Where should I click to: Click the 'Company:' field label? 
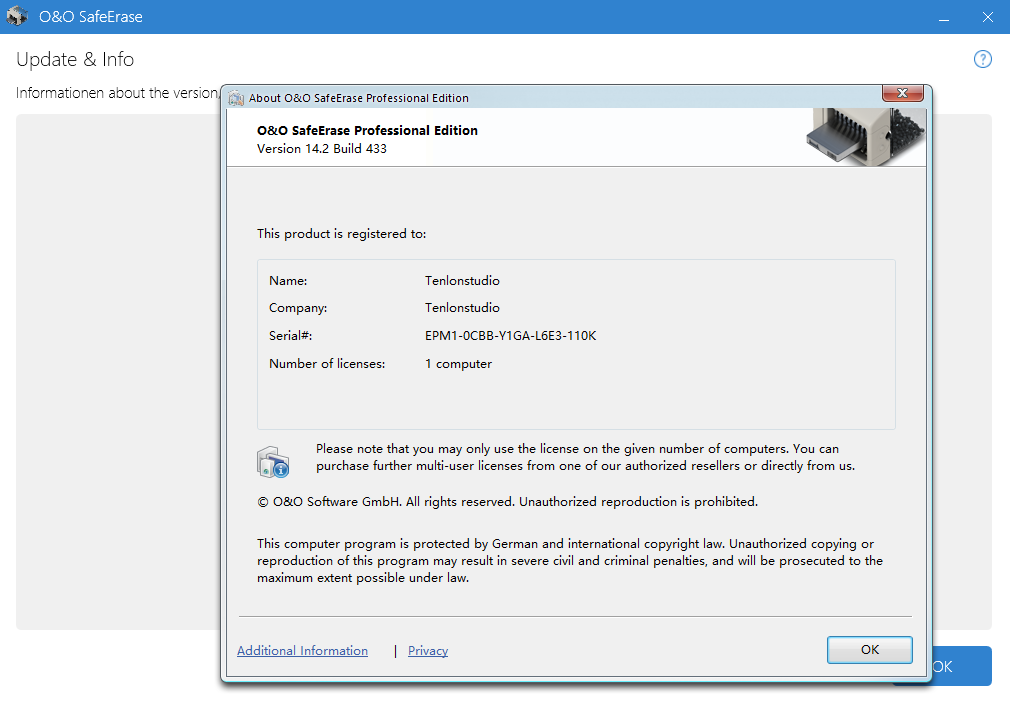pos(298,307)
